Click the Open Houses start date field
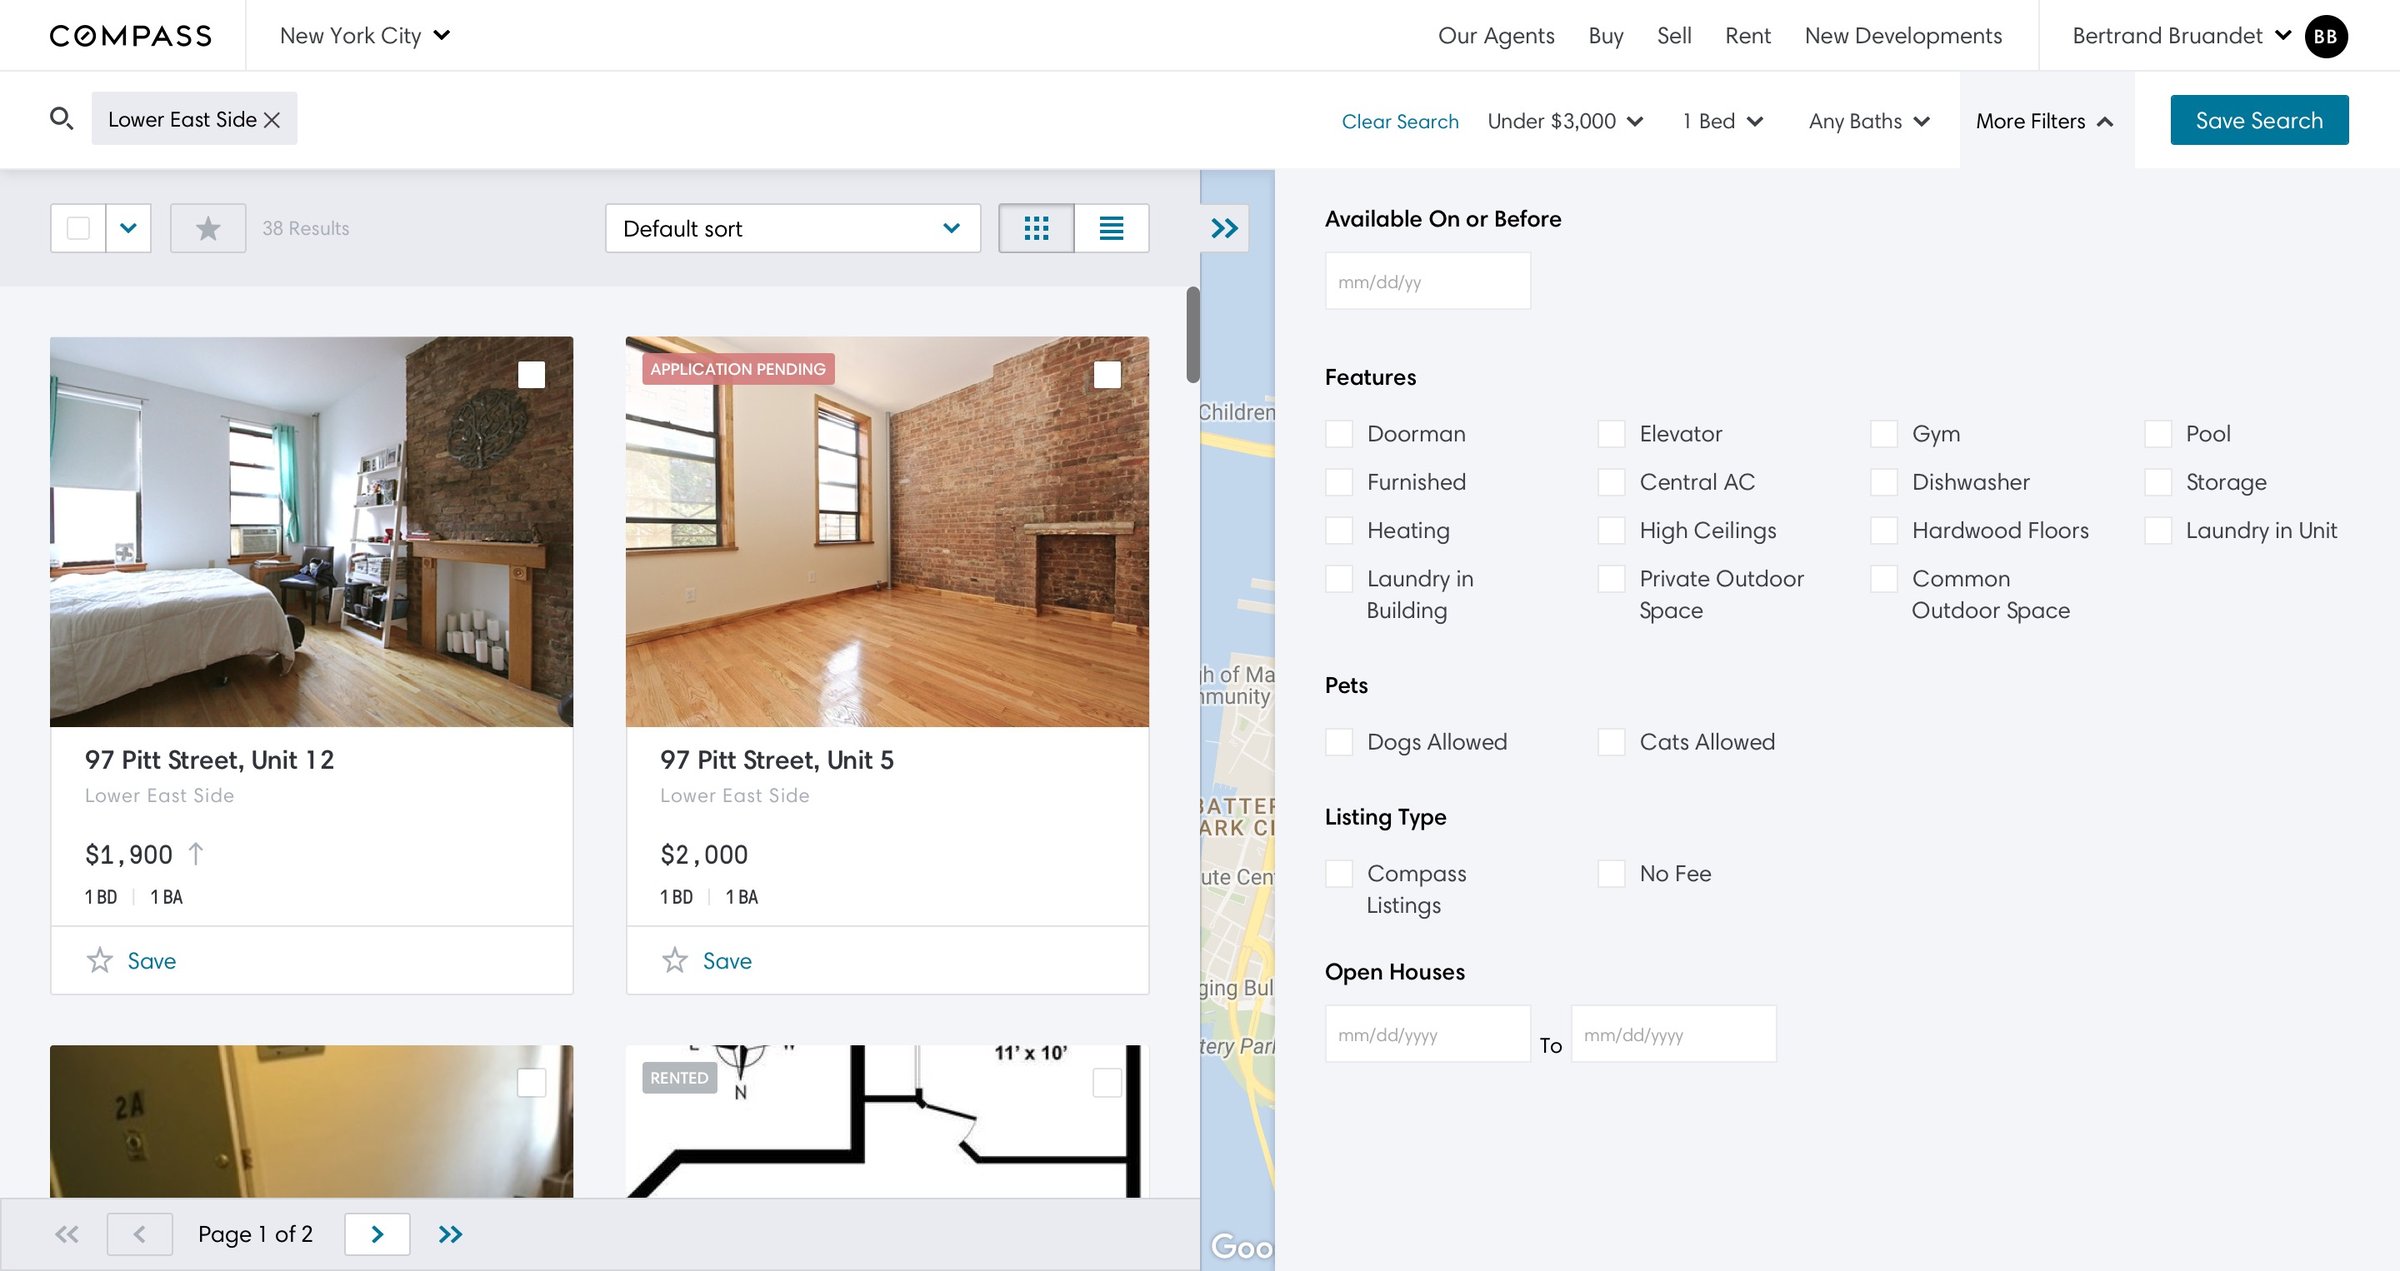This screenshot has height=1271, width=2400. tap(1427, 1034)
